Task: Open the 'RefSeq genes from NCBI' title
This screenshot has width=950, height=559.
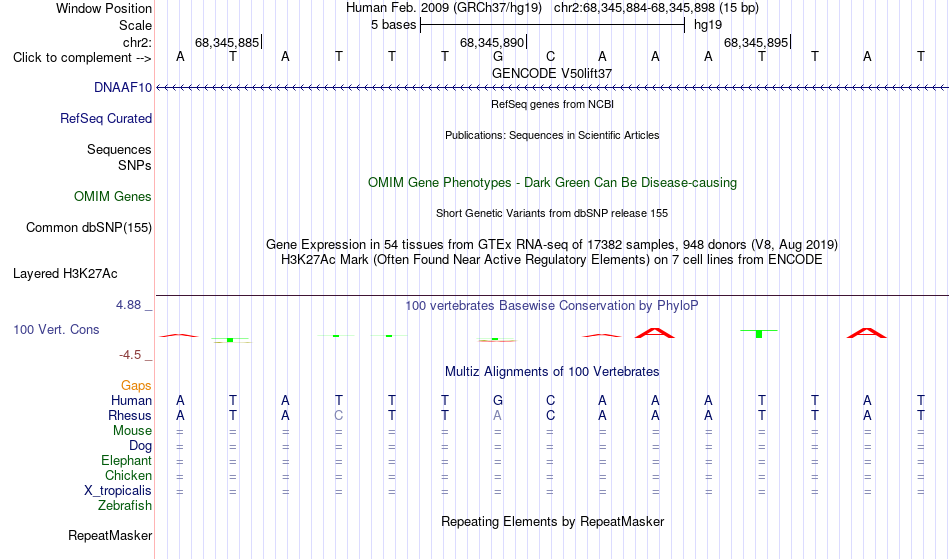Action: (552, 104)
